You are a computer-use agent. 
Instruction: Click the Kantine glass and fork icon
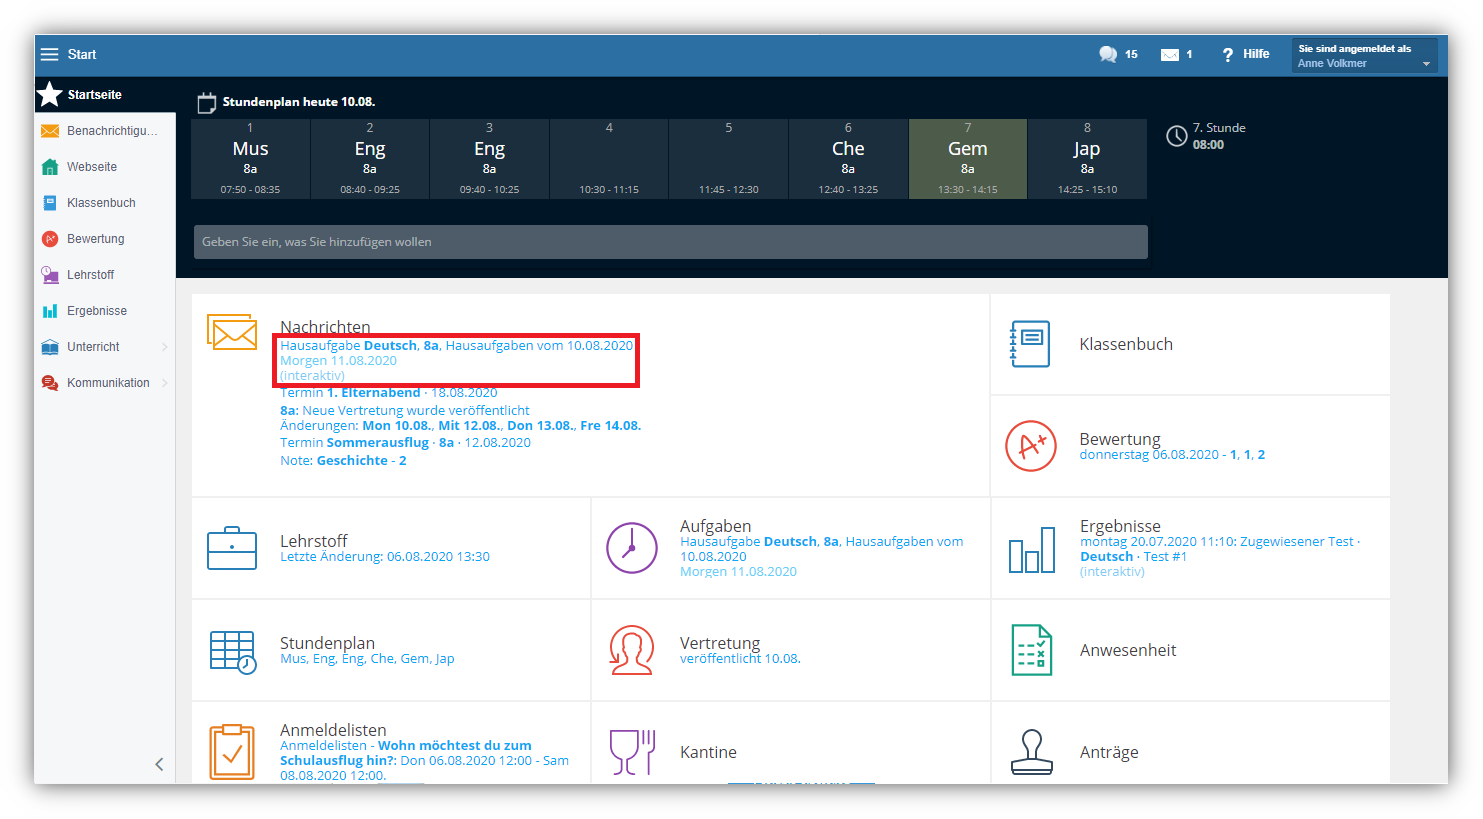(x=632, y=752)
